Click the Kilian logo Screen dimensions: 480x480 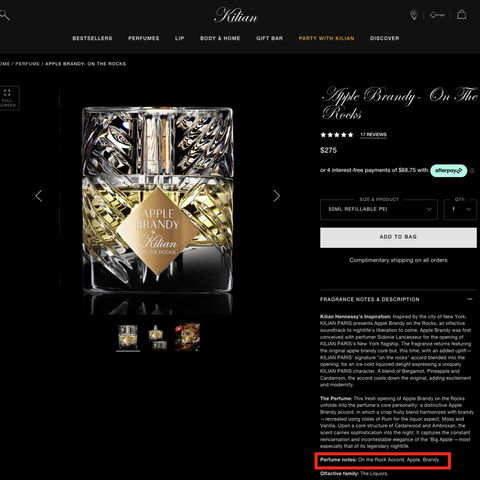(236, 16)
